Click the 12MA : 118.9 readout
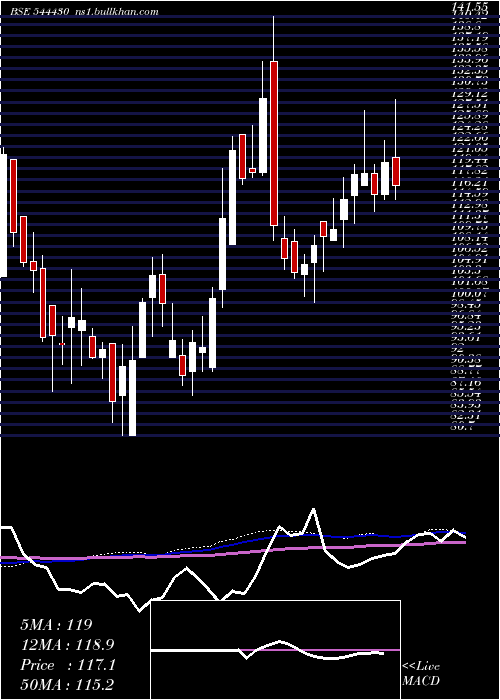Screen dimensions: 500x700 pyautogui.click(x=67, y=644)
